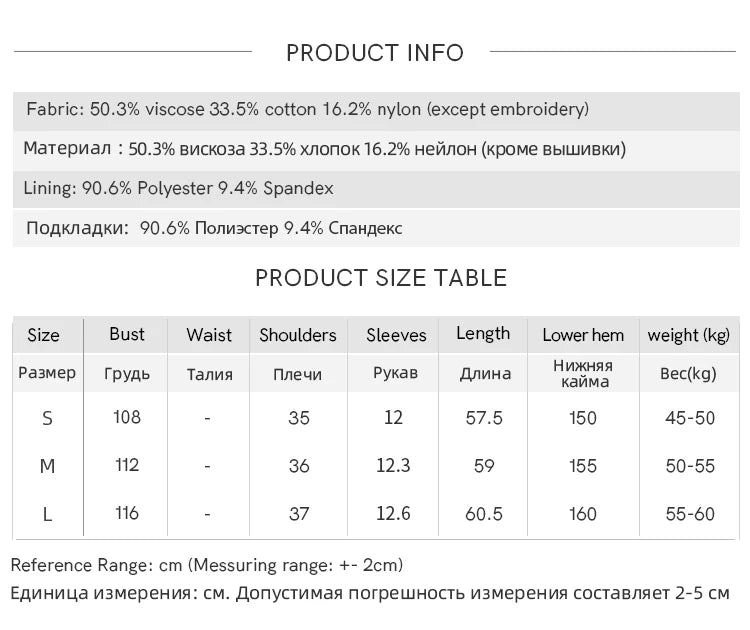Click the PRODUCT SIZE TABLE title
Image resolution: width=750 pixels, height=630 pixels.
381,278
